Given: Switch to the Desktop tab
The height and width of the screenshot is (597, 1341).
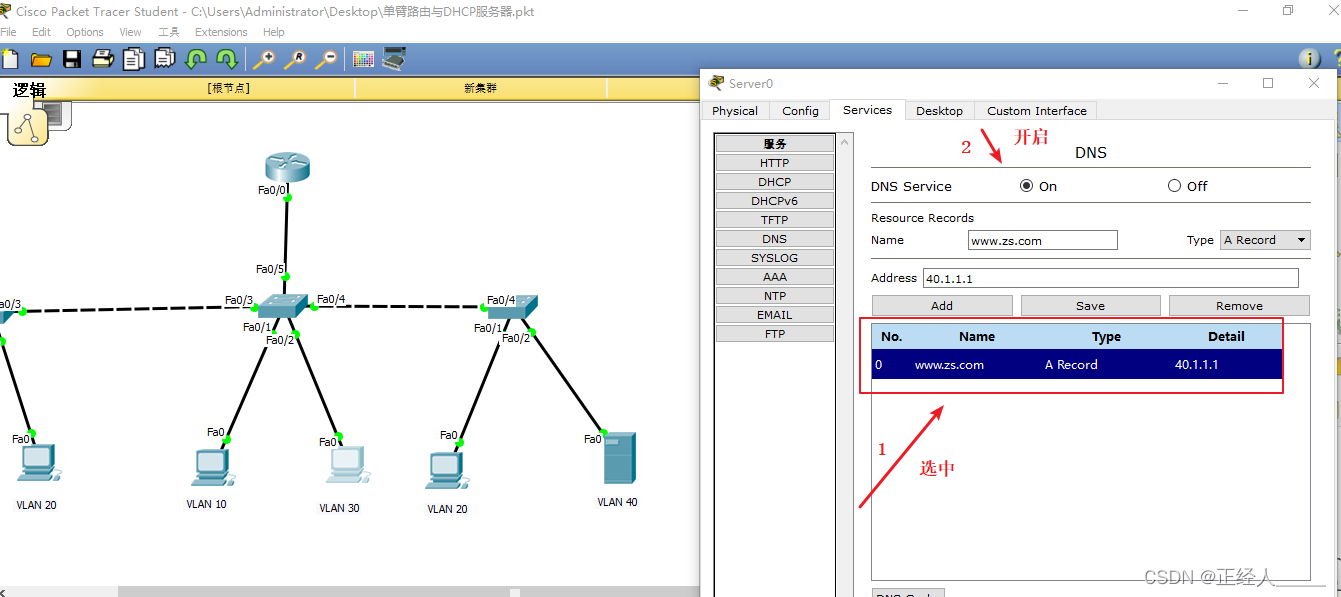Looking at the screenshot, I should click(940, 110).
